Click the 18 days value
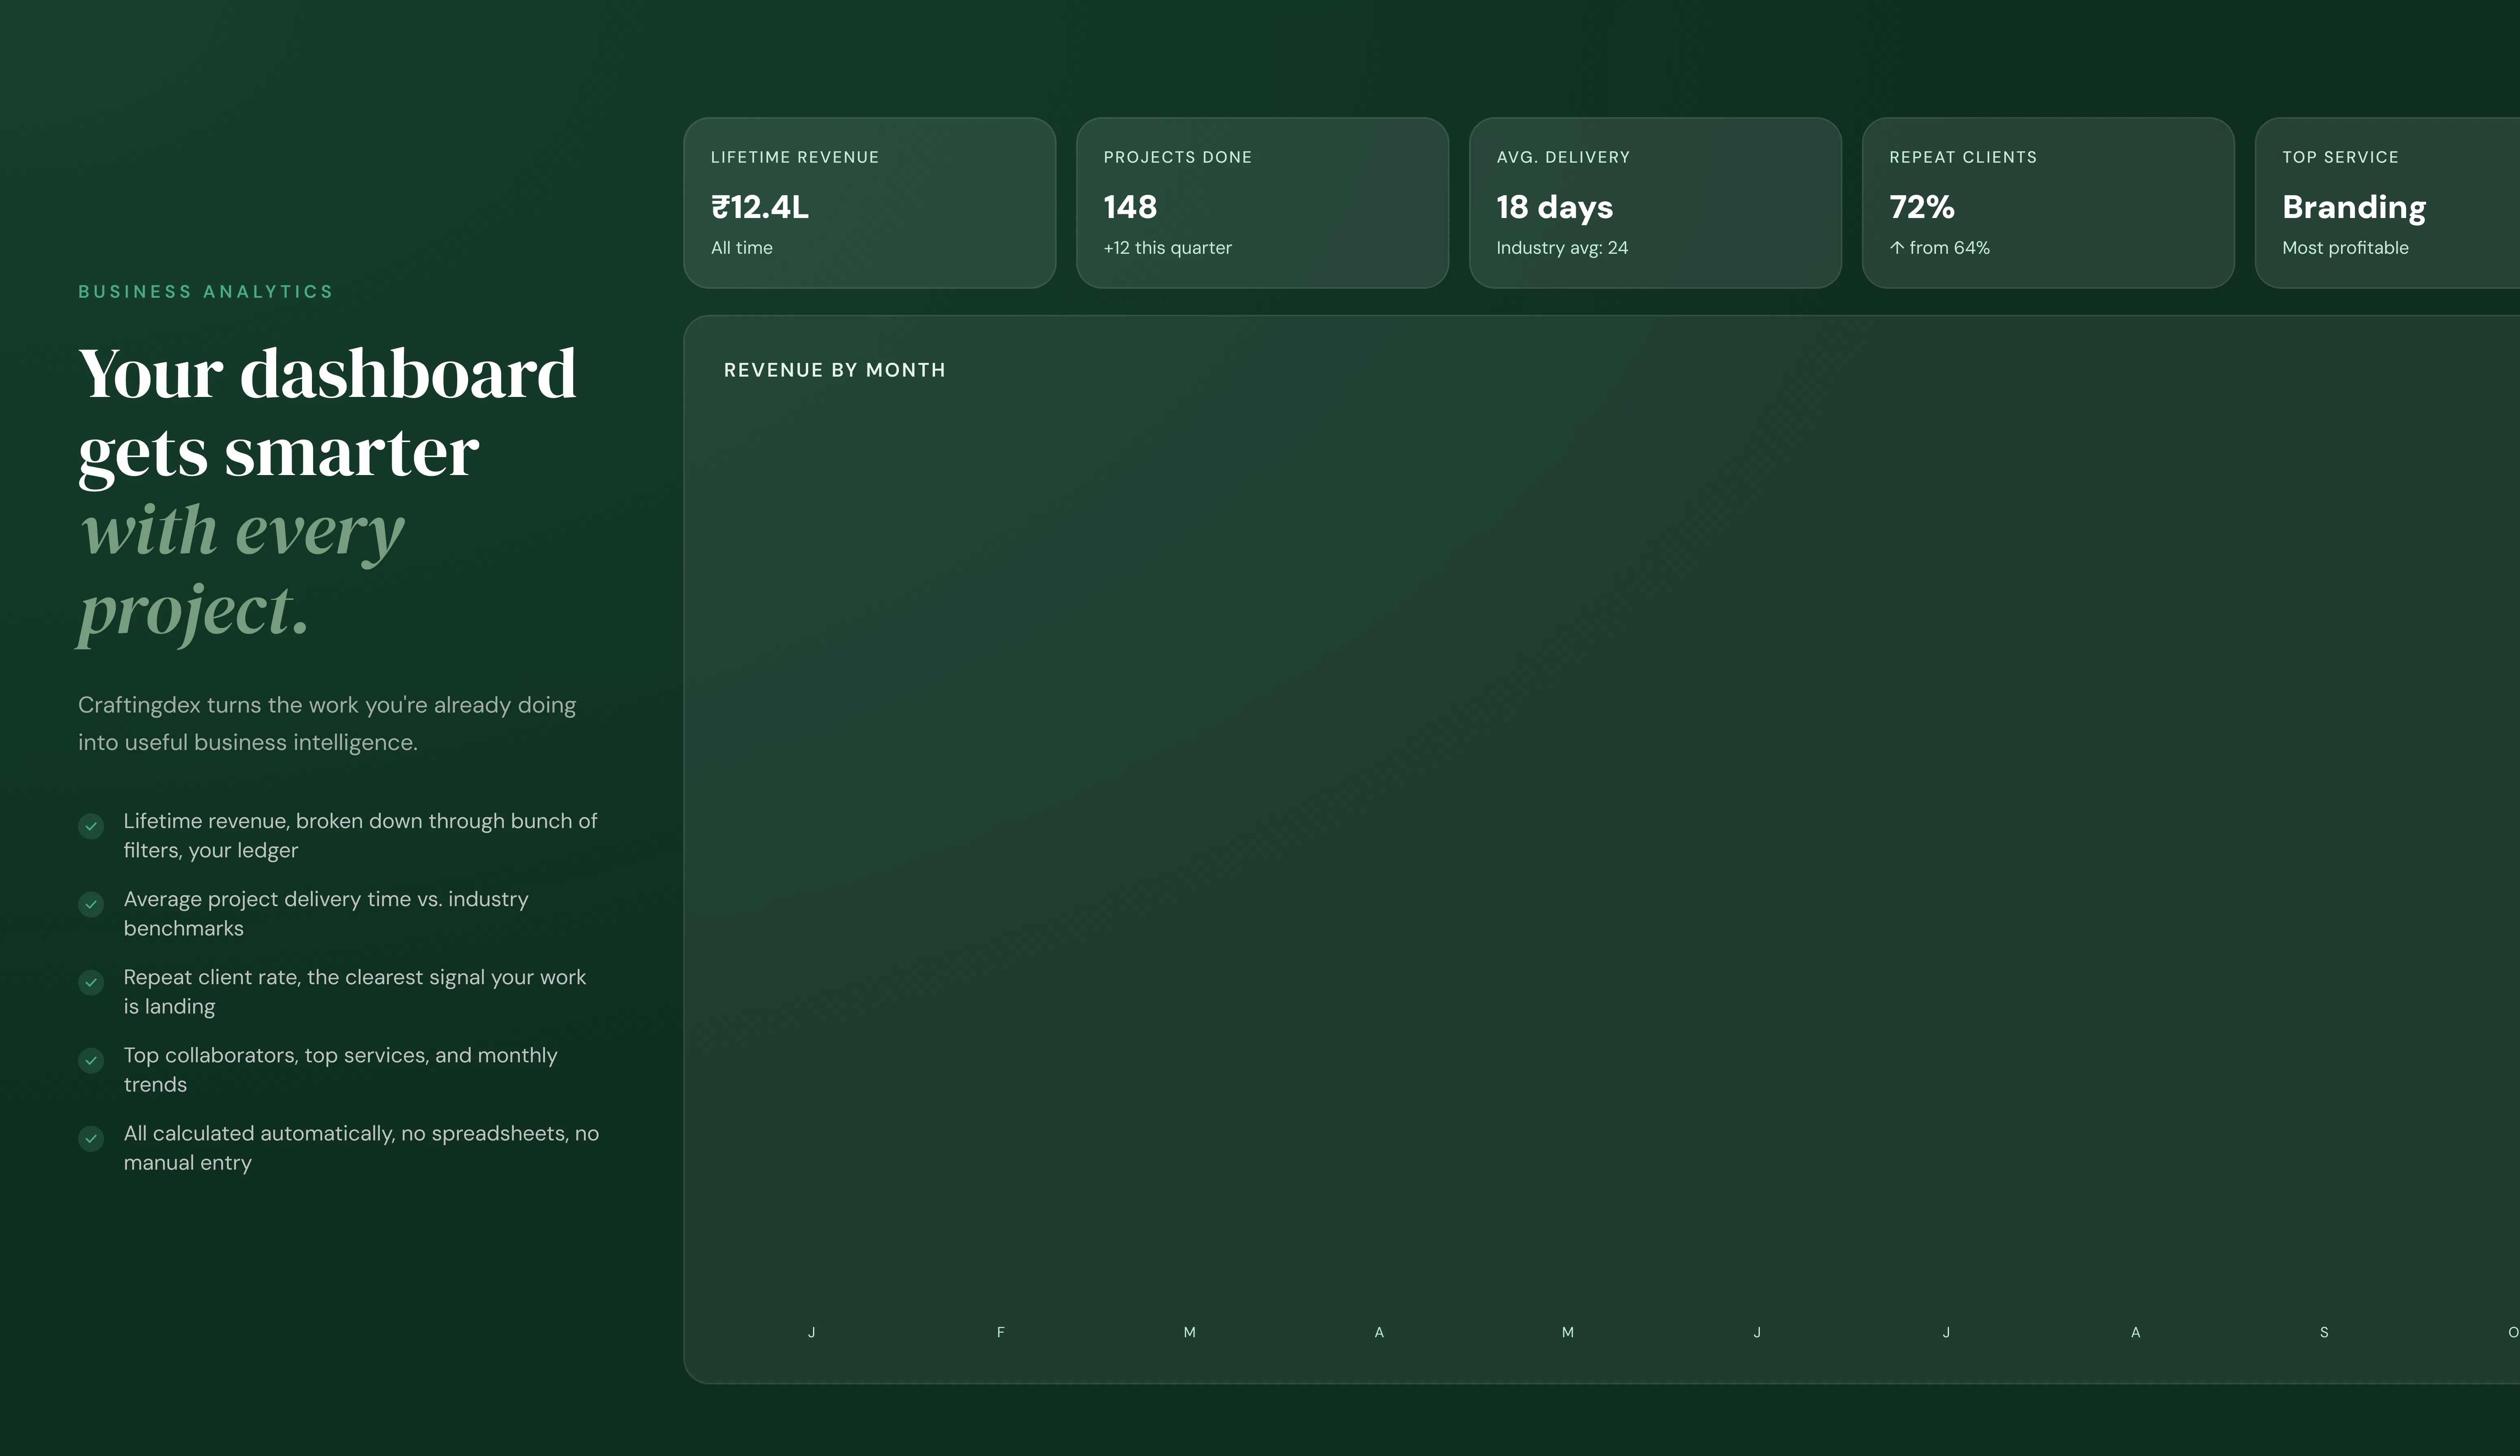This screenshot has width=2520, height=1456. tap(1554, 208)
